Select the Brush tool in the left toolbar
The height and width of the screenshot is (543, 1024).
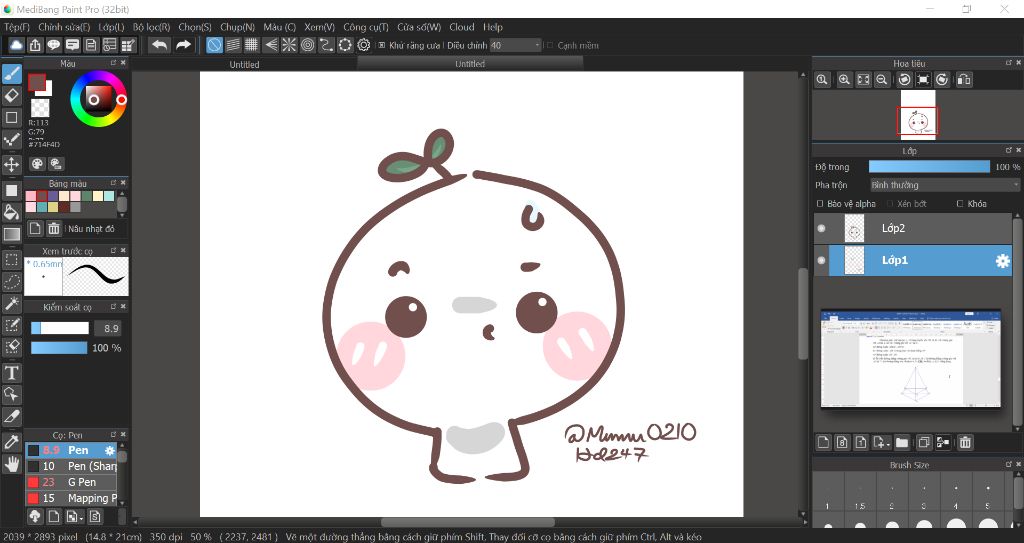tap(12, 74)
